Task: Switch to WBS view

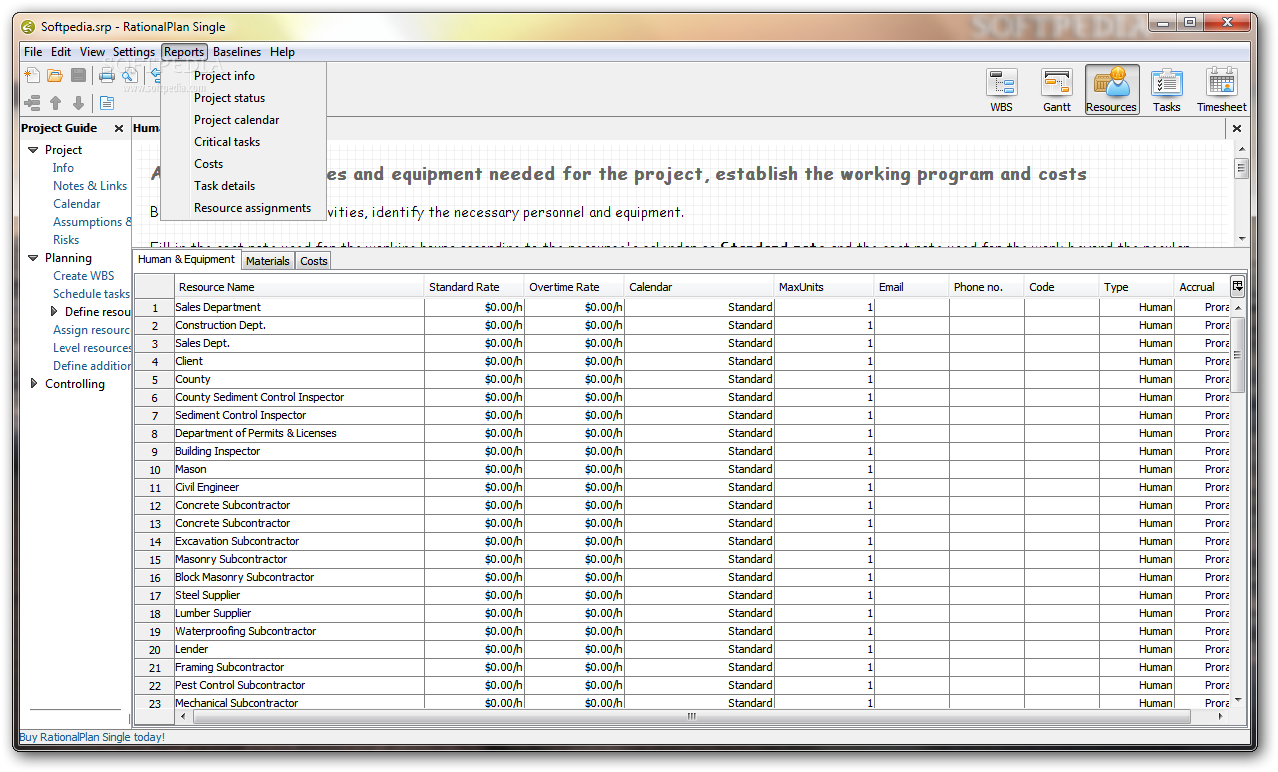Action: [x=1001, y=90]
